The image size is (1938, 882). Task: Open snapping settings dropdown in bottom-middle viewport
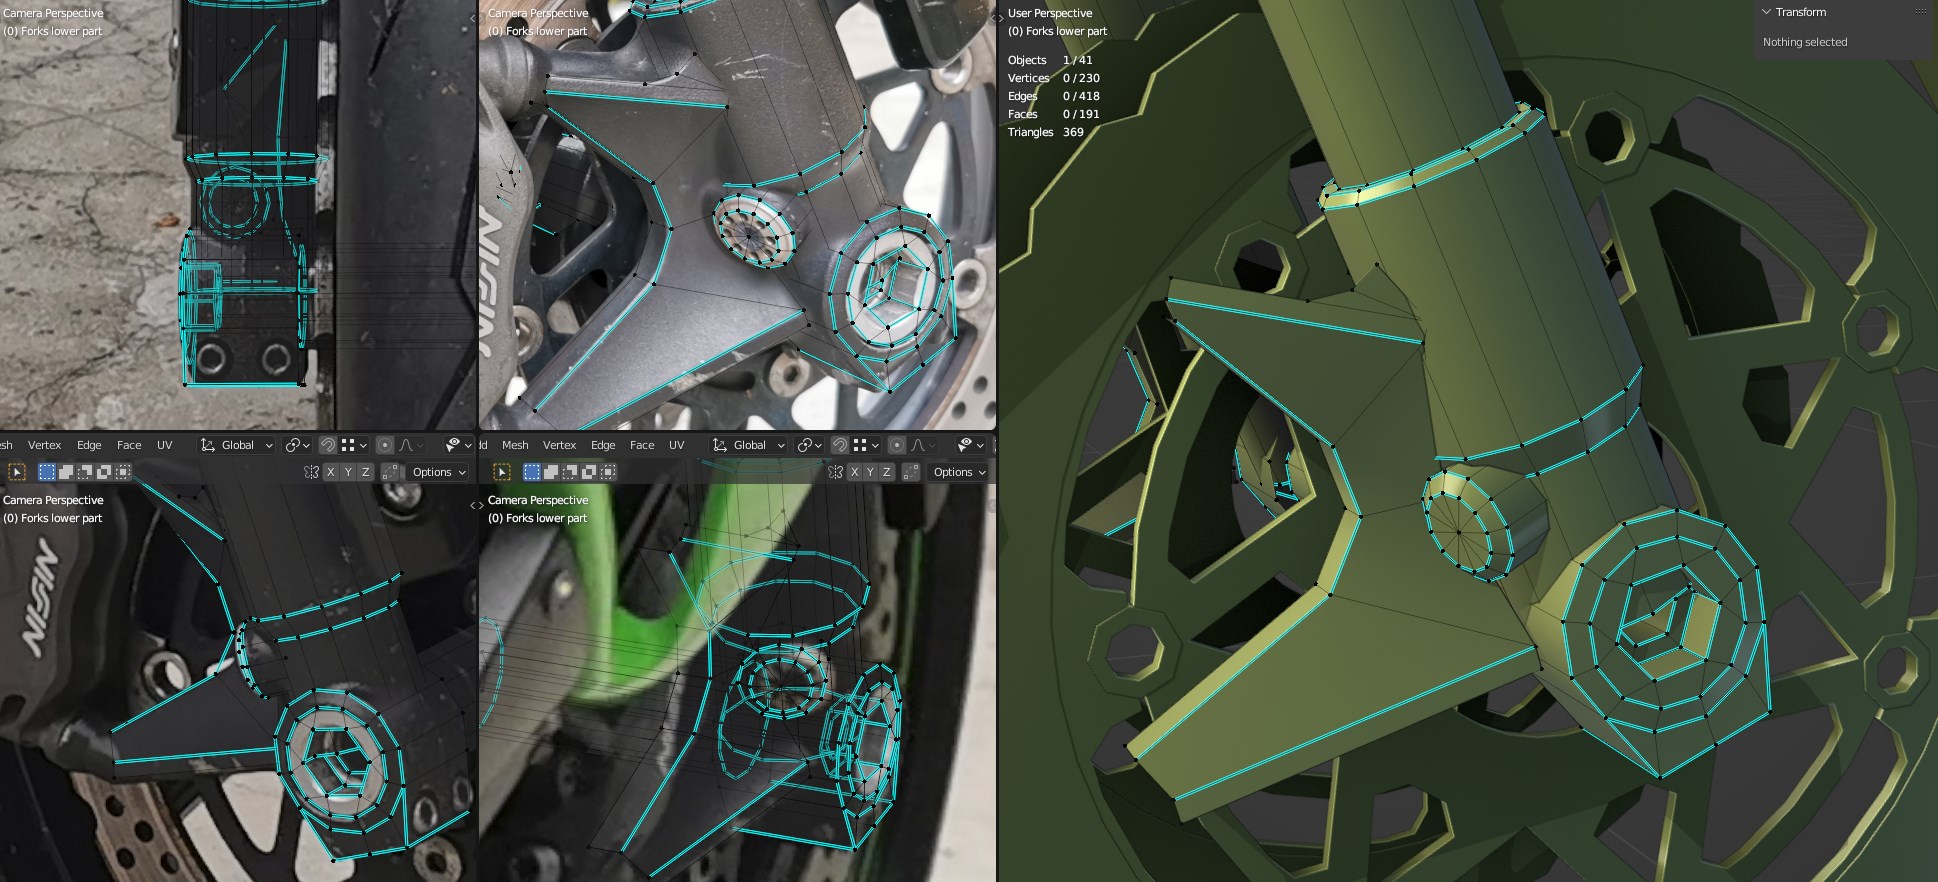(x=866, y=445)
